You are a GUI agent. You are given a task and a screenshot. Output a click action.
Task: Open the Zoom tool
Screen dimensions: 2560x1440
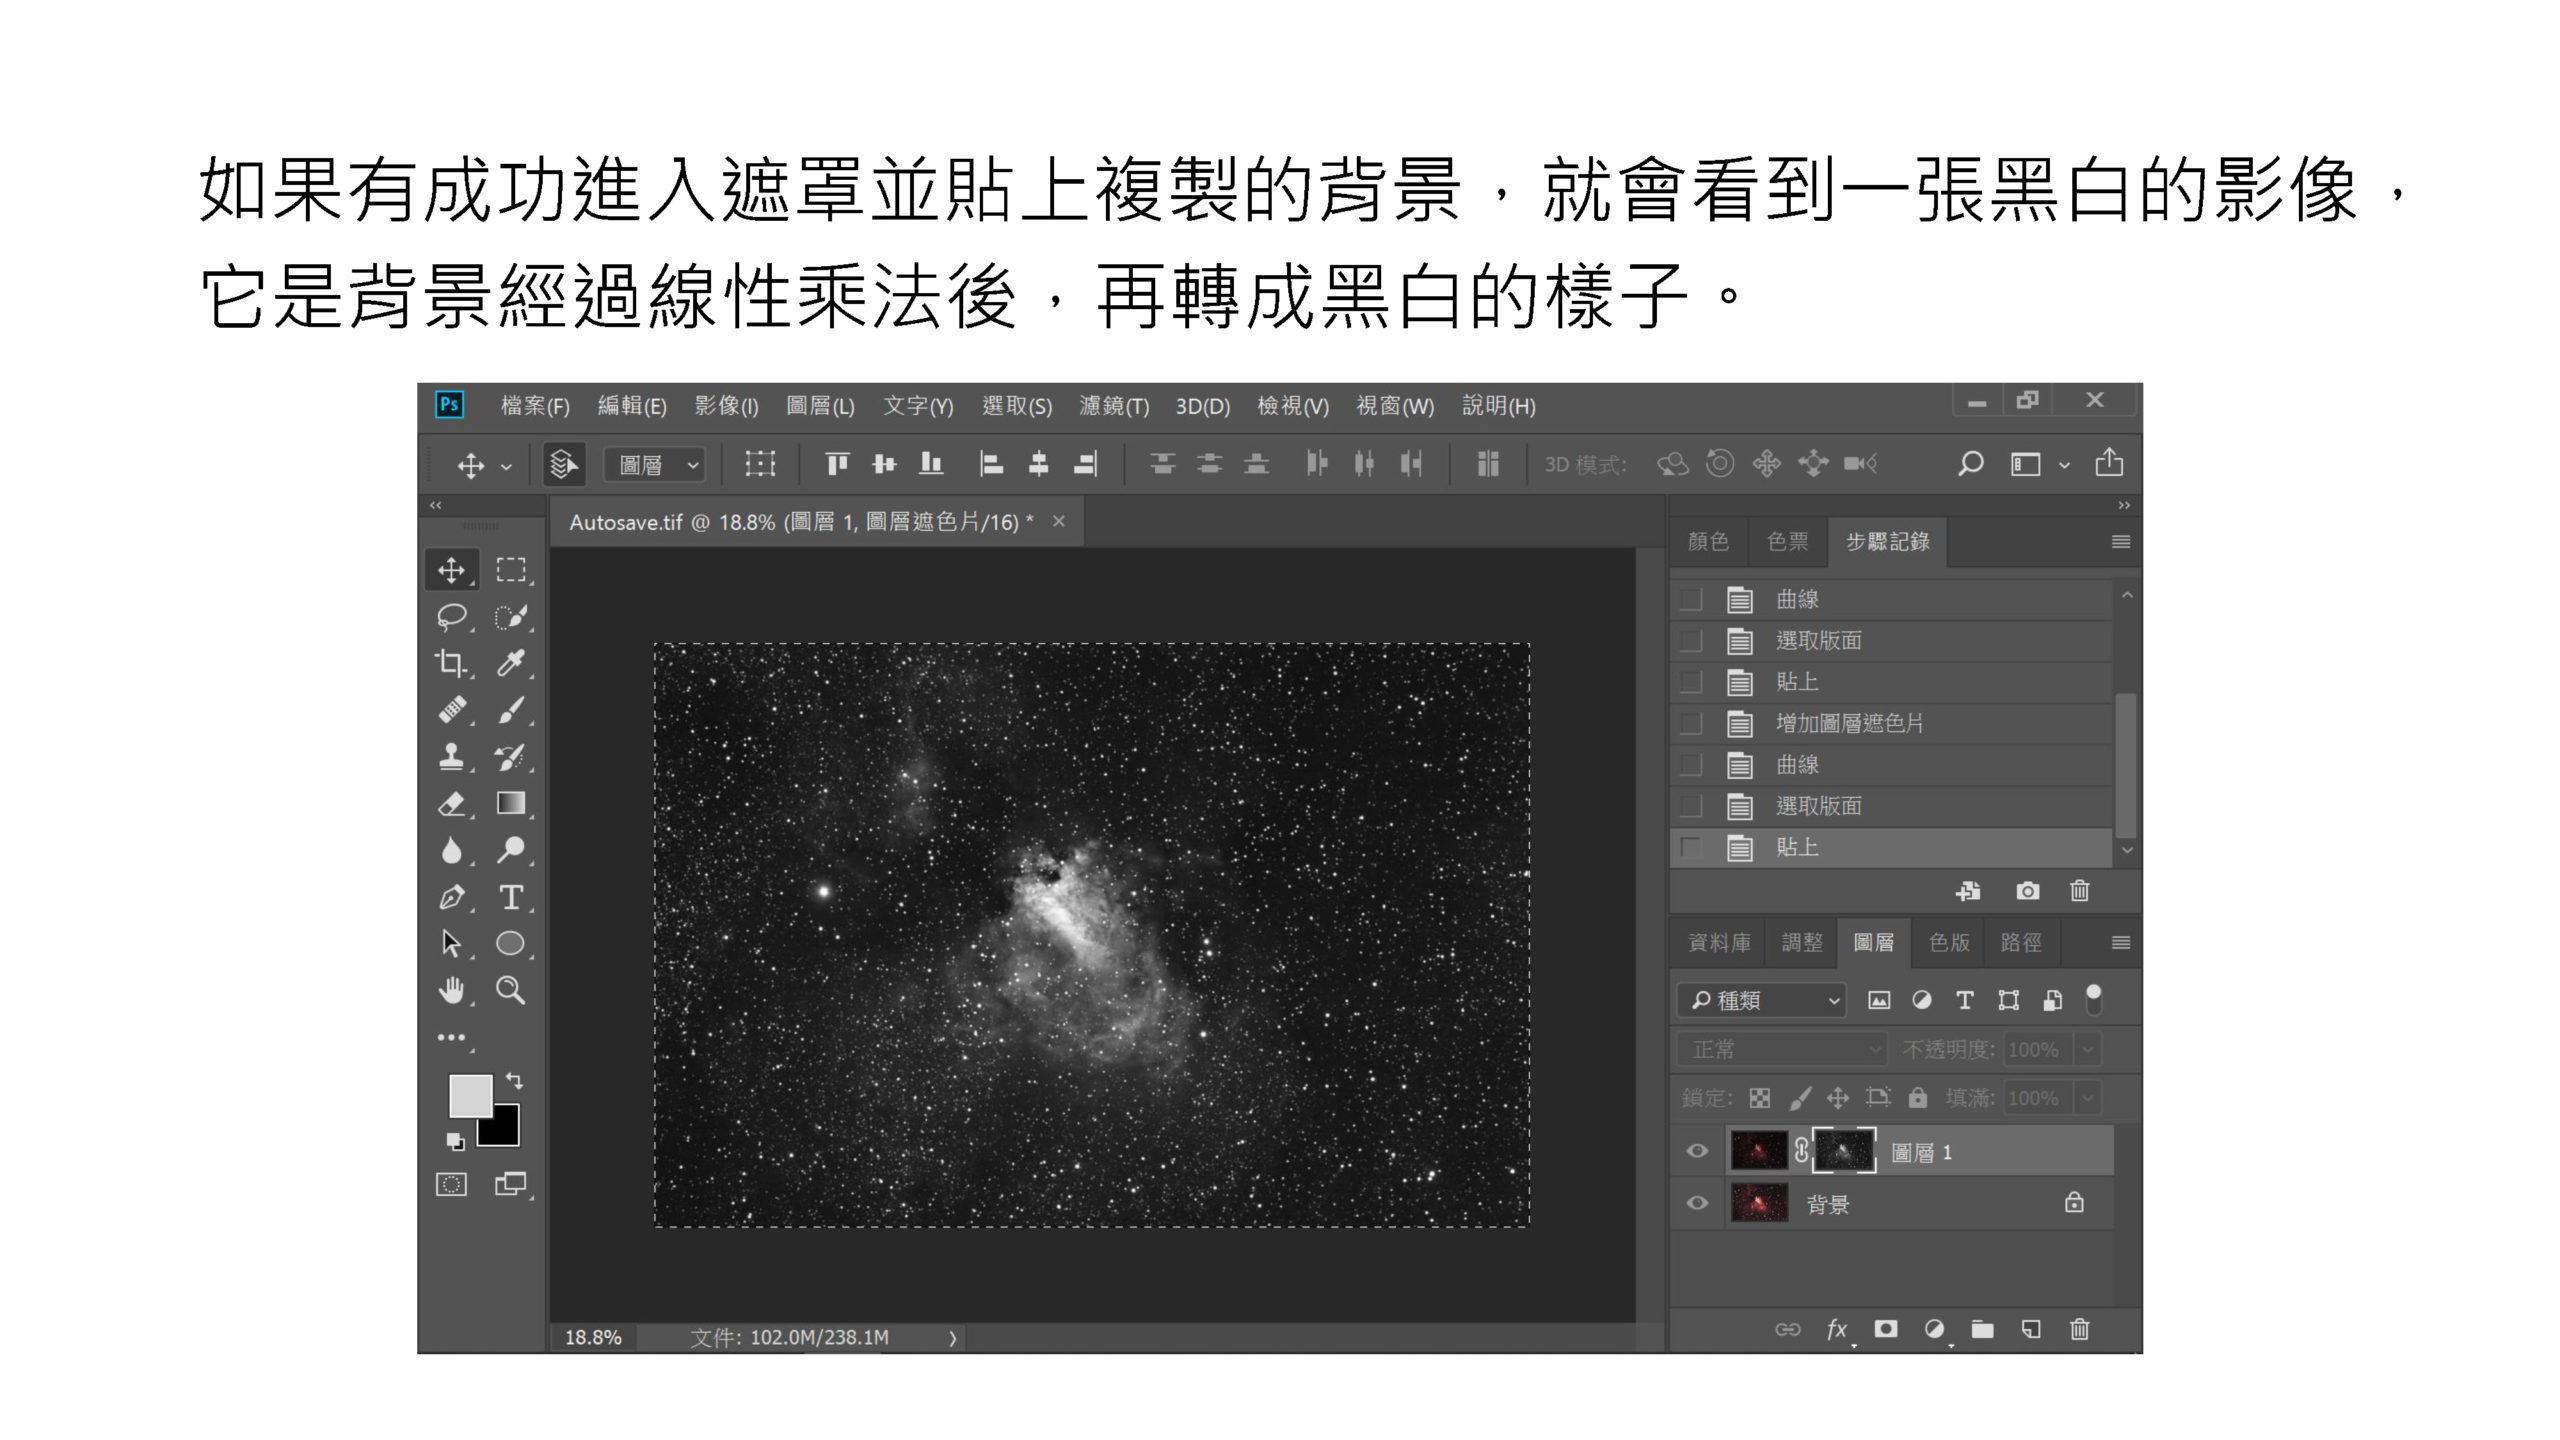(512, 990)
